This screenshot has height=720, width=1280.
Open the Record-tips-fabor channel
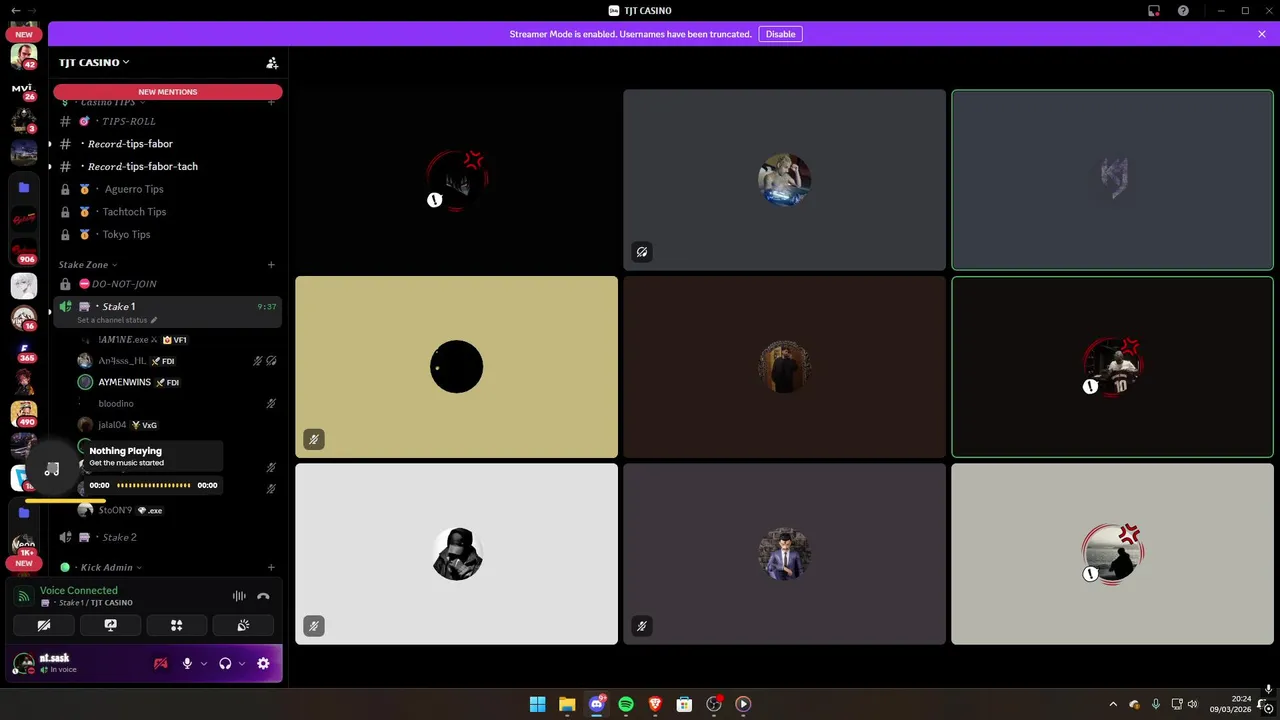pos(167,144)
